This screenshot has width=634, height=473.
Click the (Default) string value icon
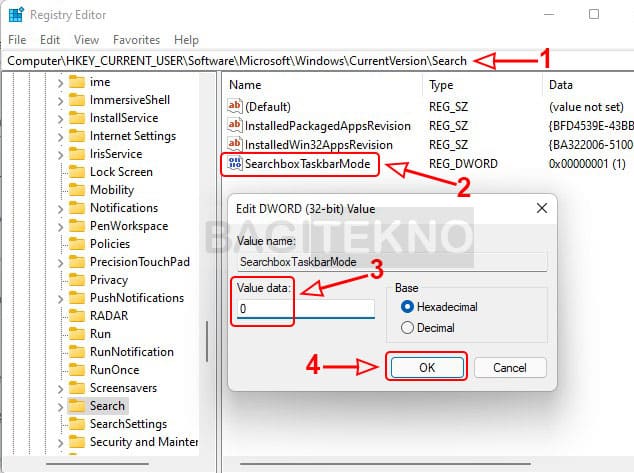click(x=235, y=106)
